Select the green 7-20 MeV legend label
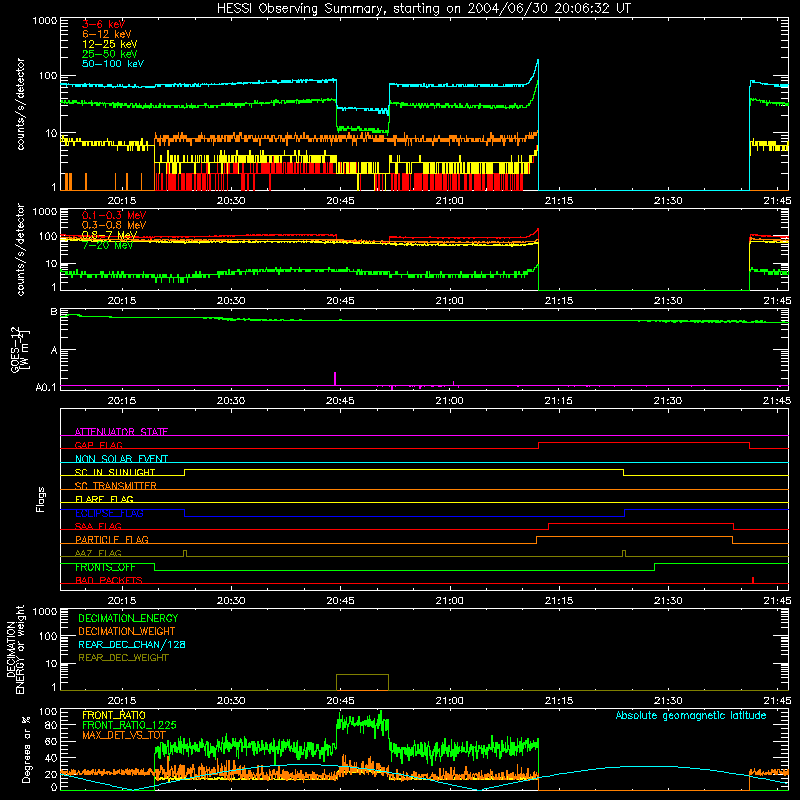This screenshot has height=800, width=800. click(x=108, y=245)
